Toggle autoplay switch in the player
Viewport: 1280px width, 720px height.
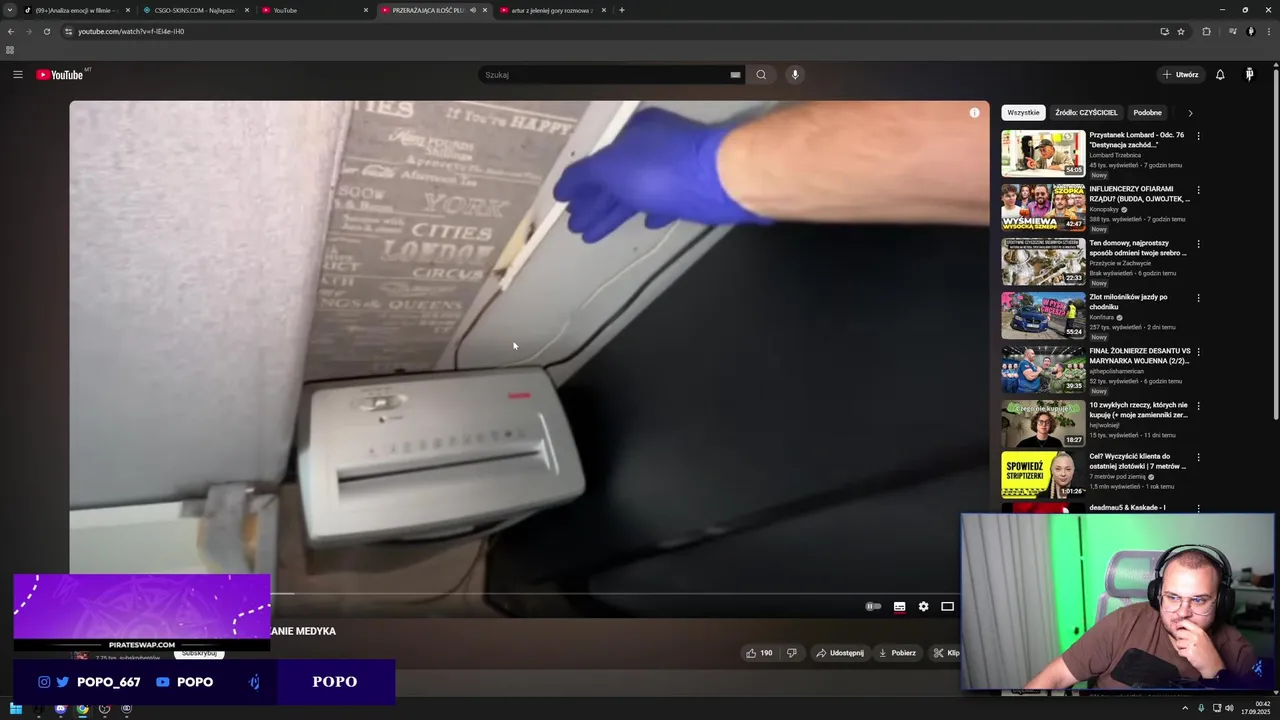pos(873,606)
